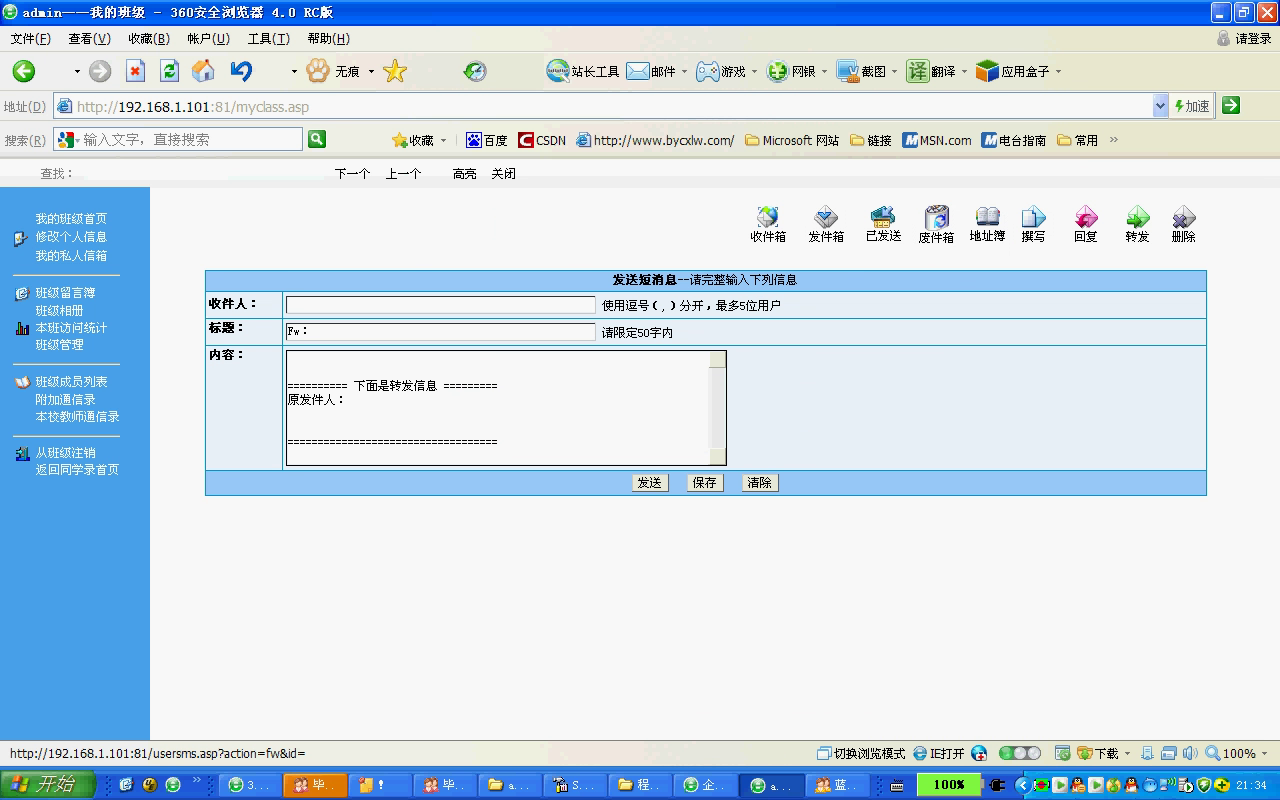Viewport: 1280px width, 800px height.
Task: Open the 地址簿 address book icon
Action: (987, 224)
